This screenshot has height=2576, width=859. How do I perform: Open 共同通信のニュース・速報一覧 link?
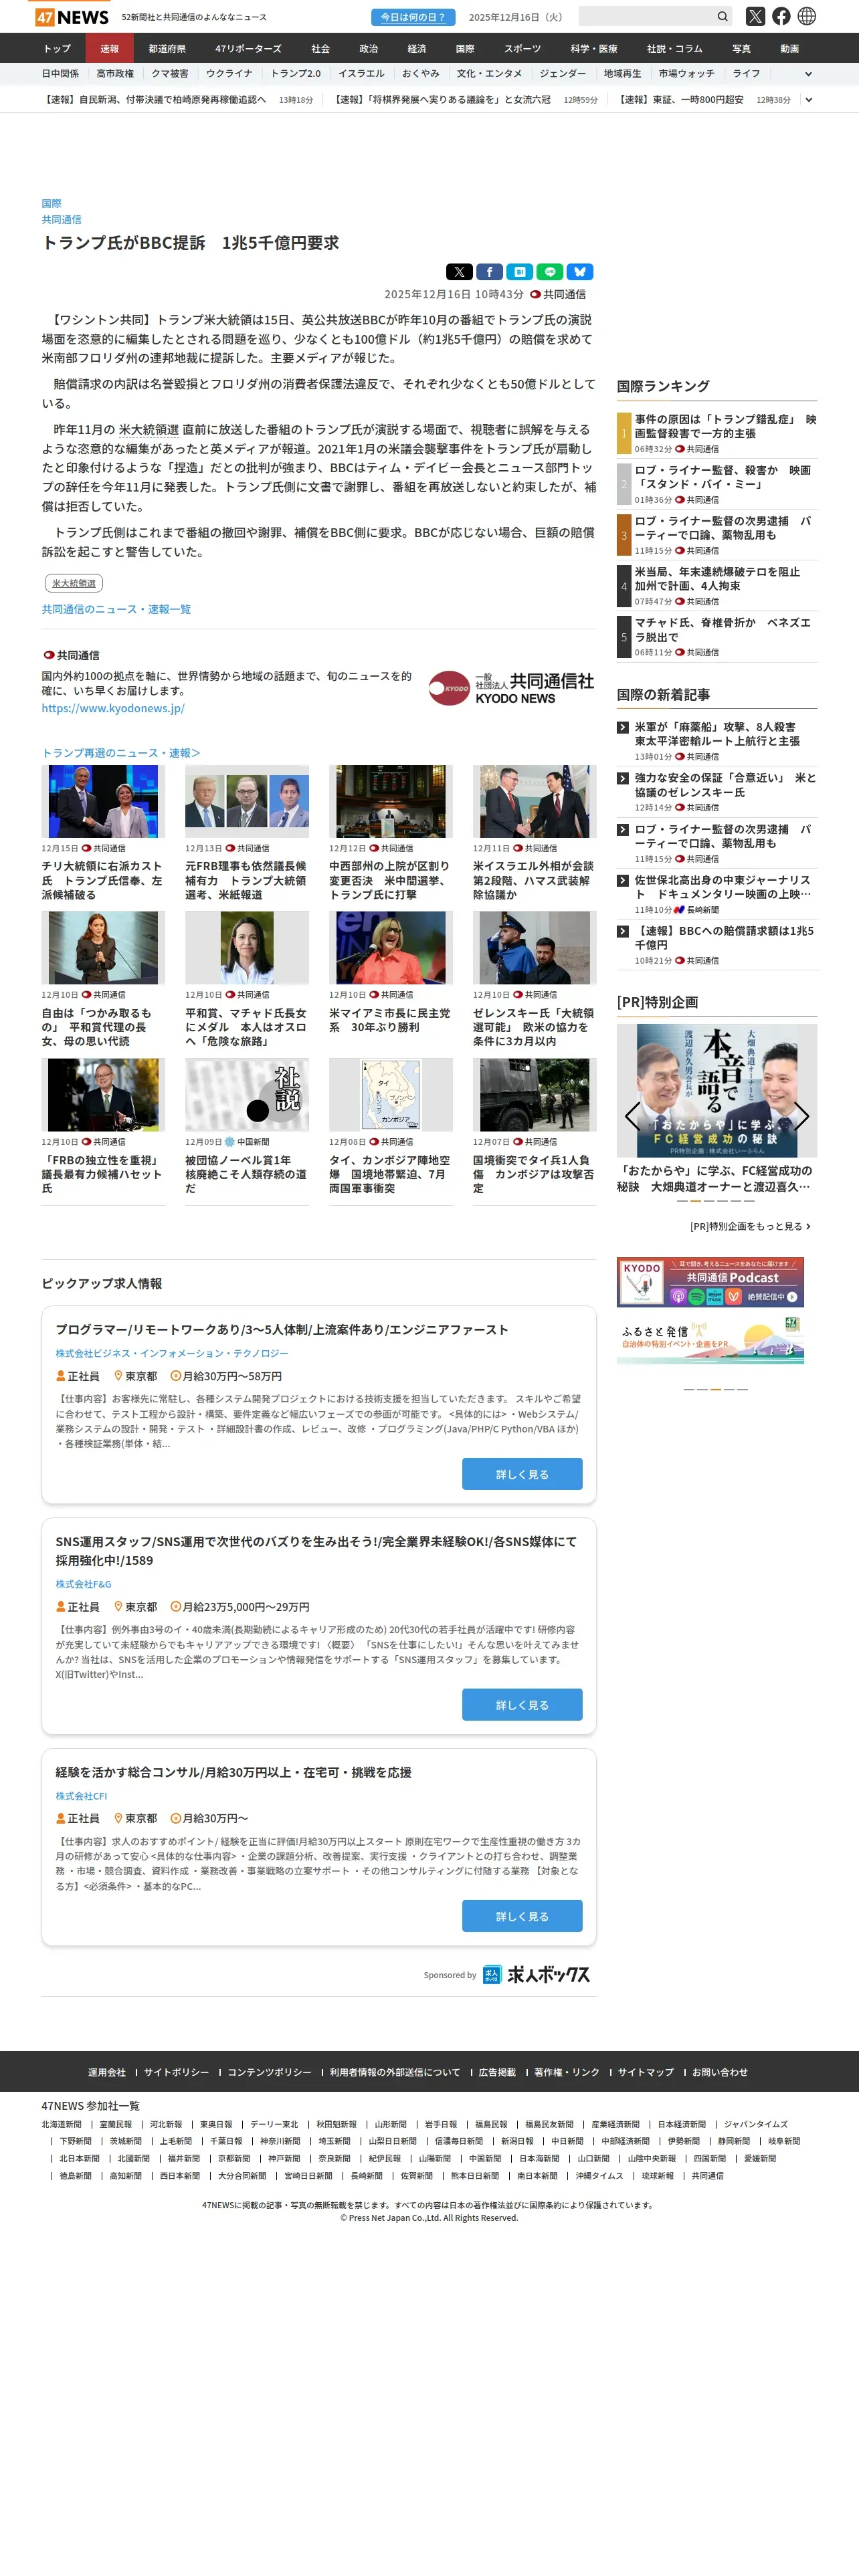(x=116, y=609)
